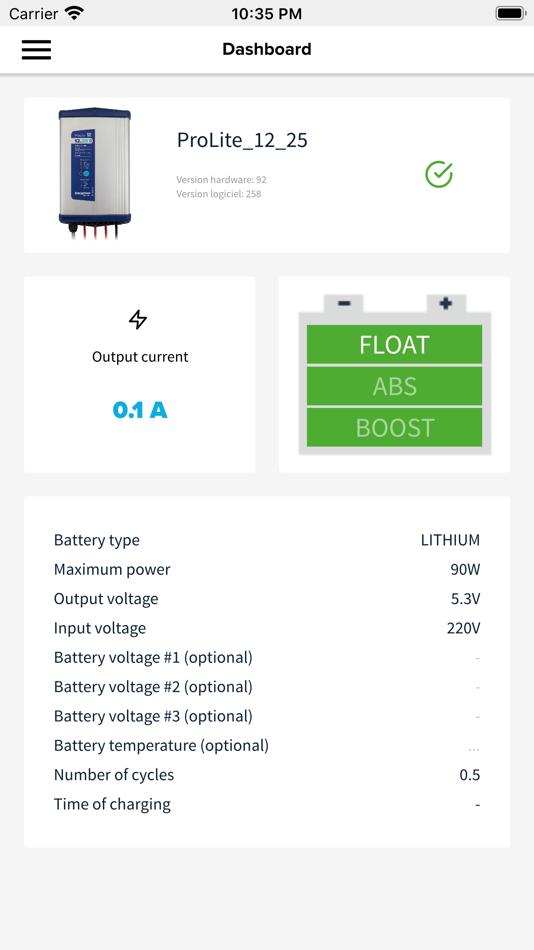Viewport: 534px width, 950px height.
Task: Open the ProLite_12_25 device name
Action: tap(242, 140)
